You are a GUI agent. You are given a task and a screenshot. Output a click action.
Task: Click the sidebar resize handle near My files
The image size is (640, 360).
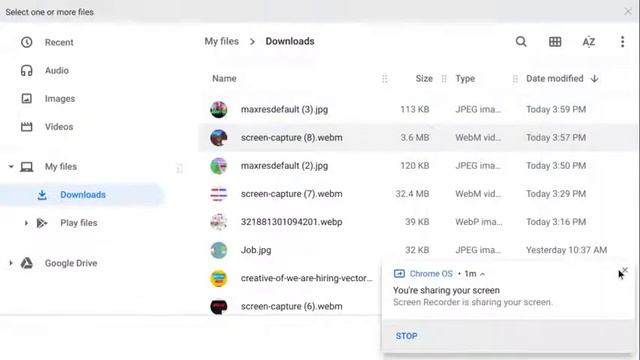[x=180, y=168]
